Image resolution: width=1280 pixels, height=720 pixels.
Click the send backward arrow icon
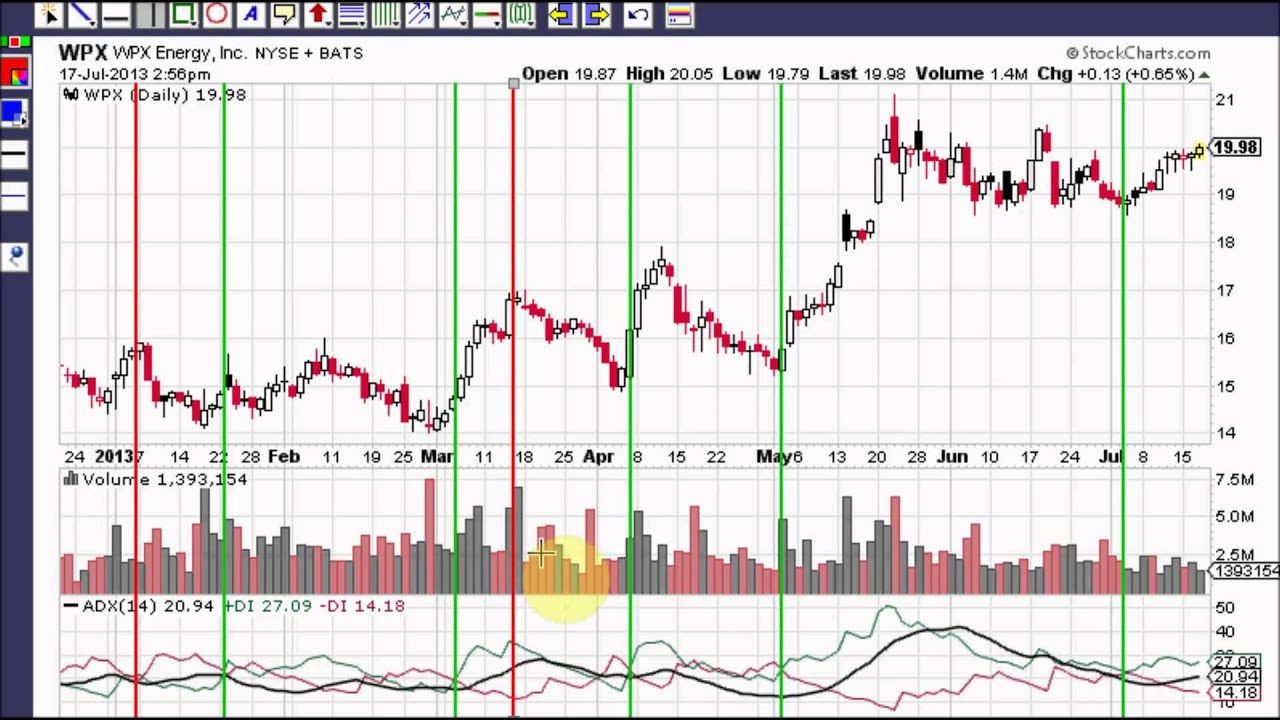pyautogui.click(x=561, y=14)
